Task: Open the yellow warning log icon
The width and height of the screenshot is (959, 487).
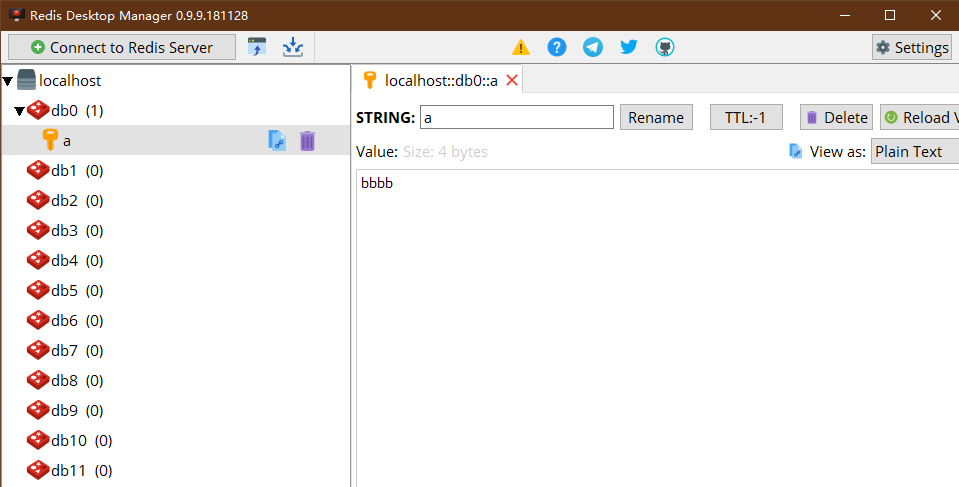Action: pyautogui.click(x=520, y=47)
